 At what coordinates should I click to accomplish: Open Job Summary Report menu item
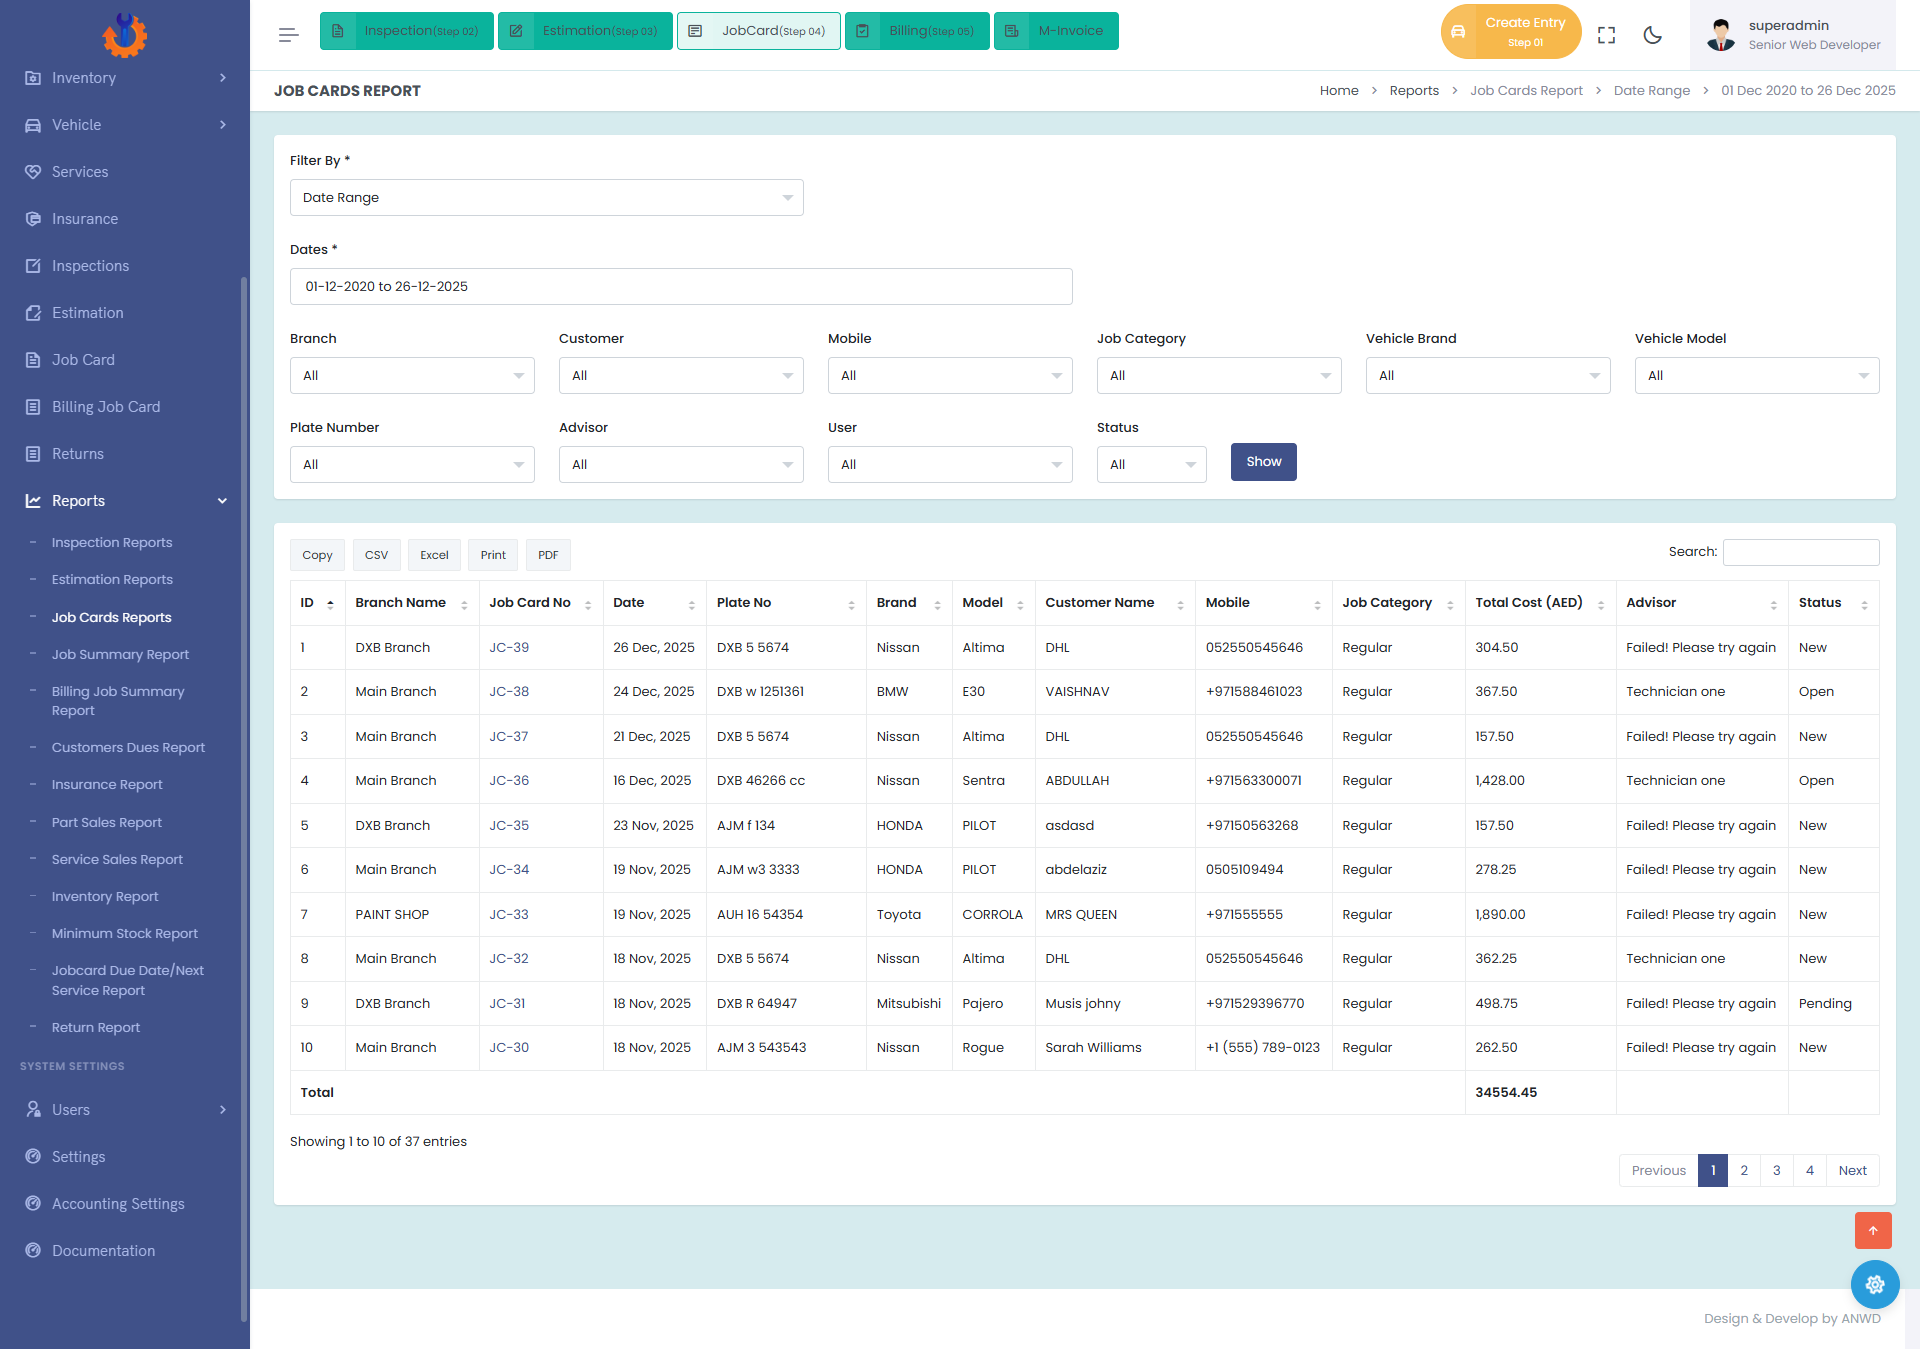(120, 655)
